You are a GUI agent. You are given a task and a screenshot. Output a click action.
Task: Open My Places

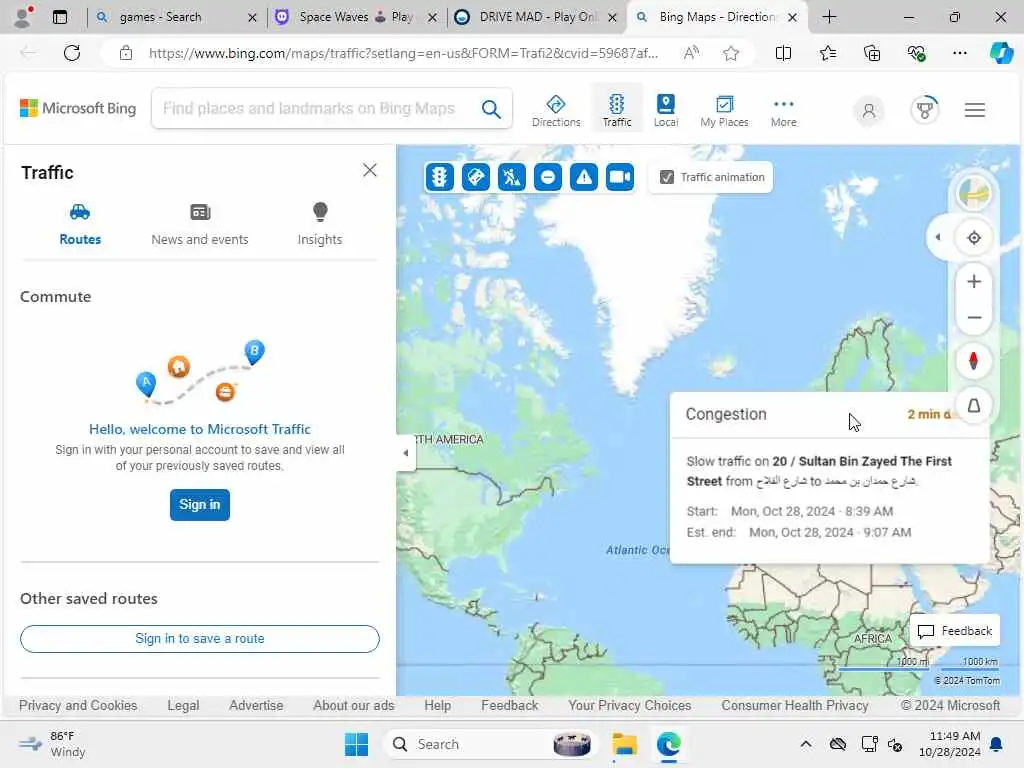click(x=724, y=110)
